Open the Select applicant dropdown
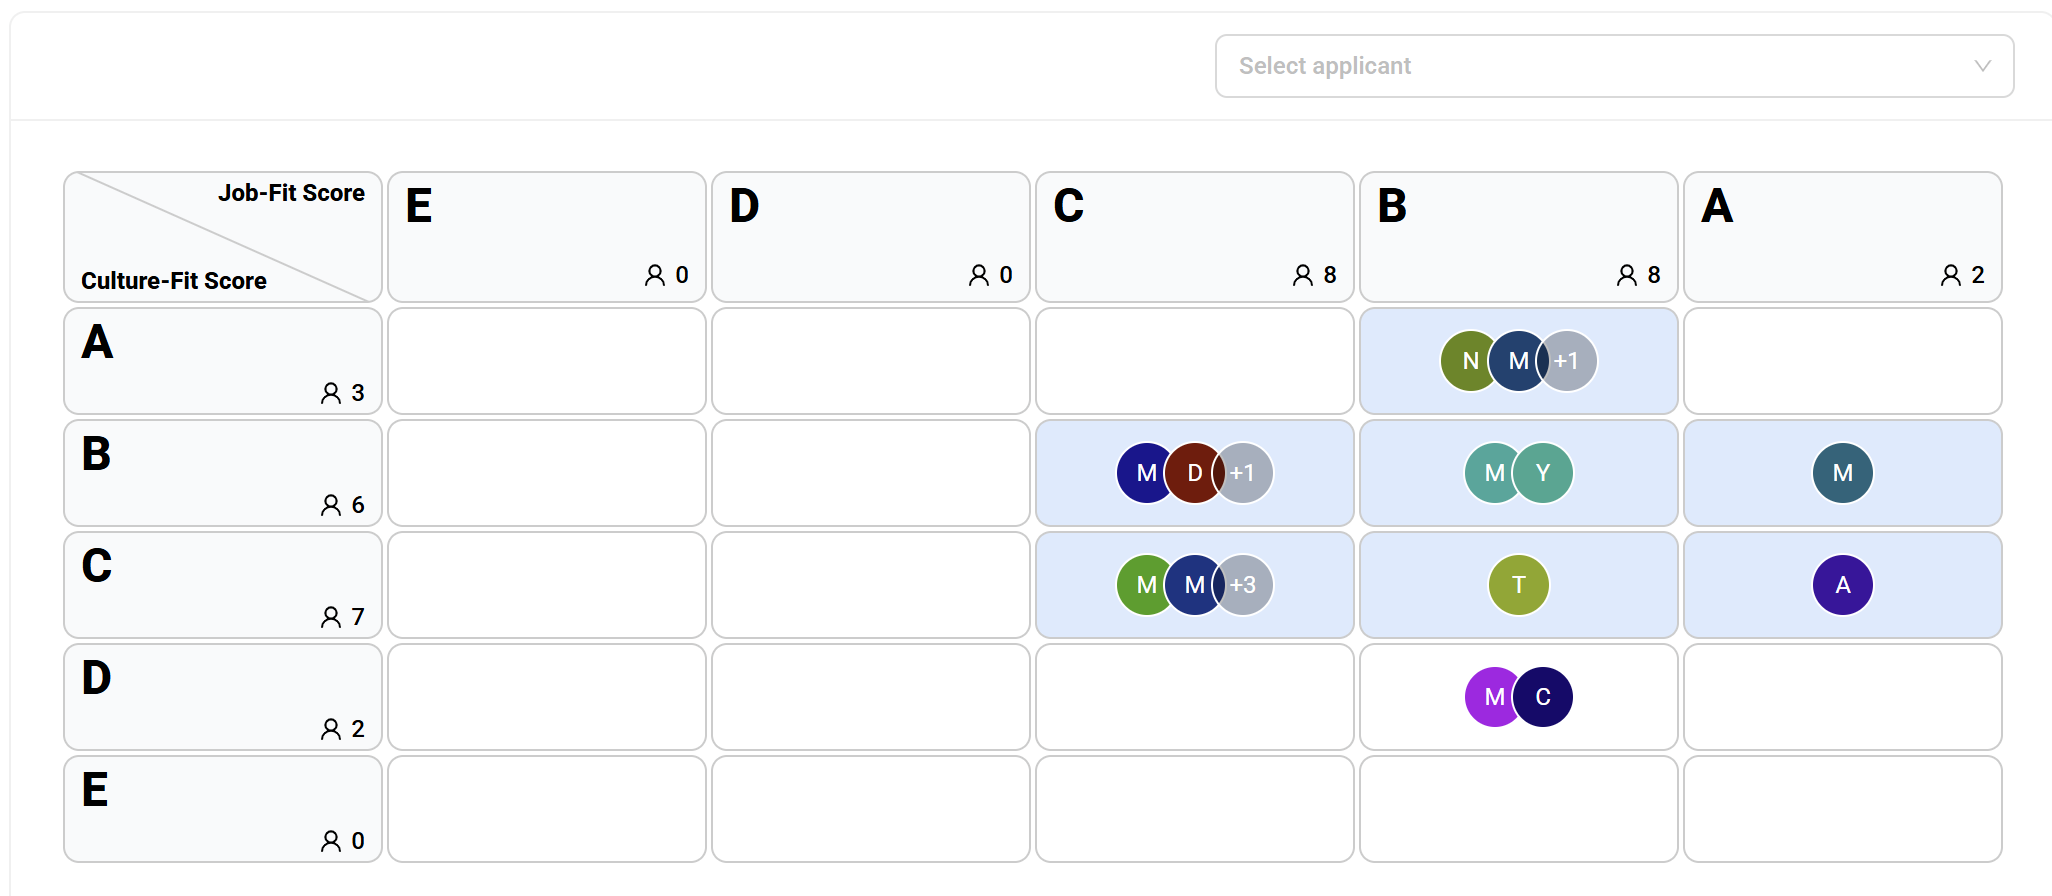This screenshot has height=896, width=2052. tap(1614, 66)
